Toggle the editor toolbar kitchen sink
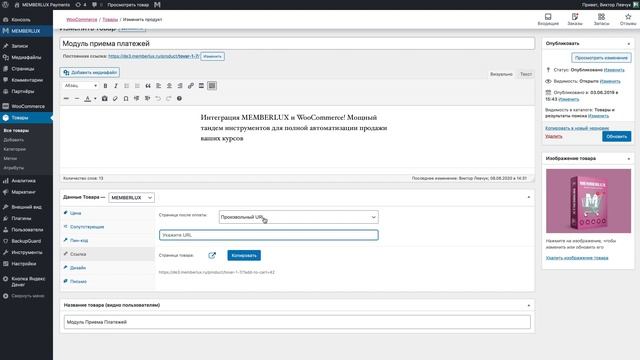Viewport: 640px width, 360px height. point(212,86)
